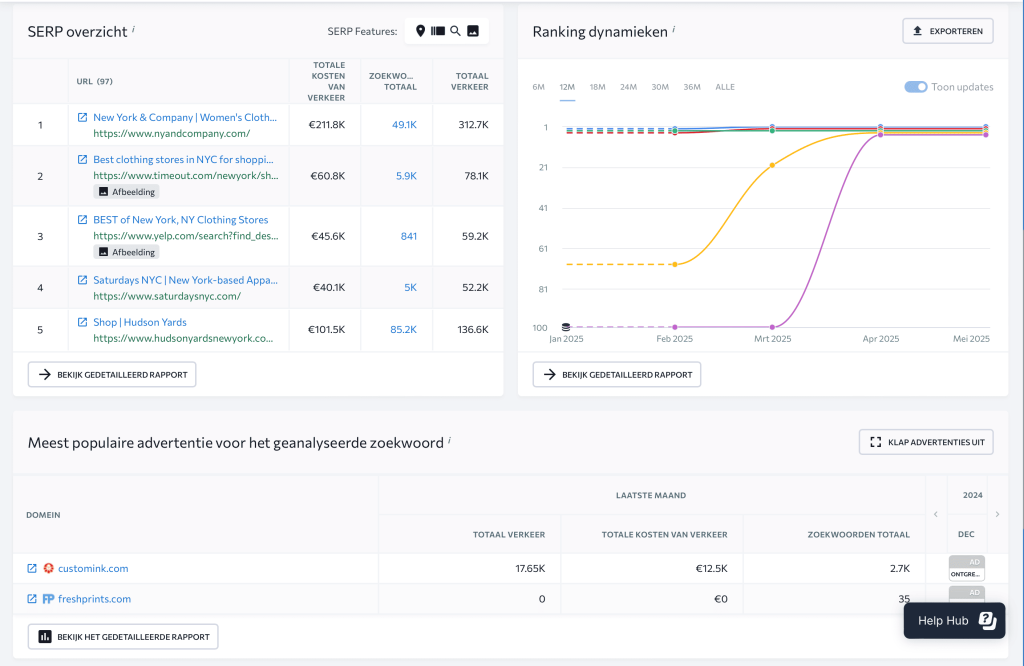Open New York & Company title link

pos(185,118)
